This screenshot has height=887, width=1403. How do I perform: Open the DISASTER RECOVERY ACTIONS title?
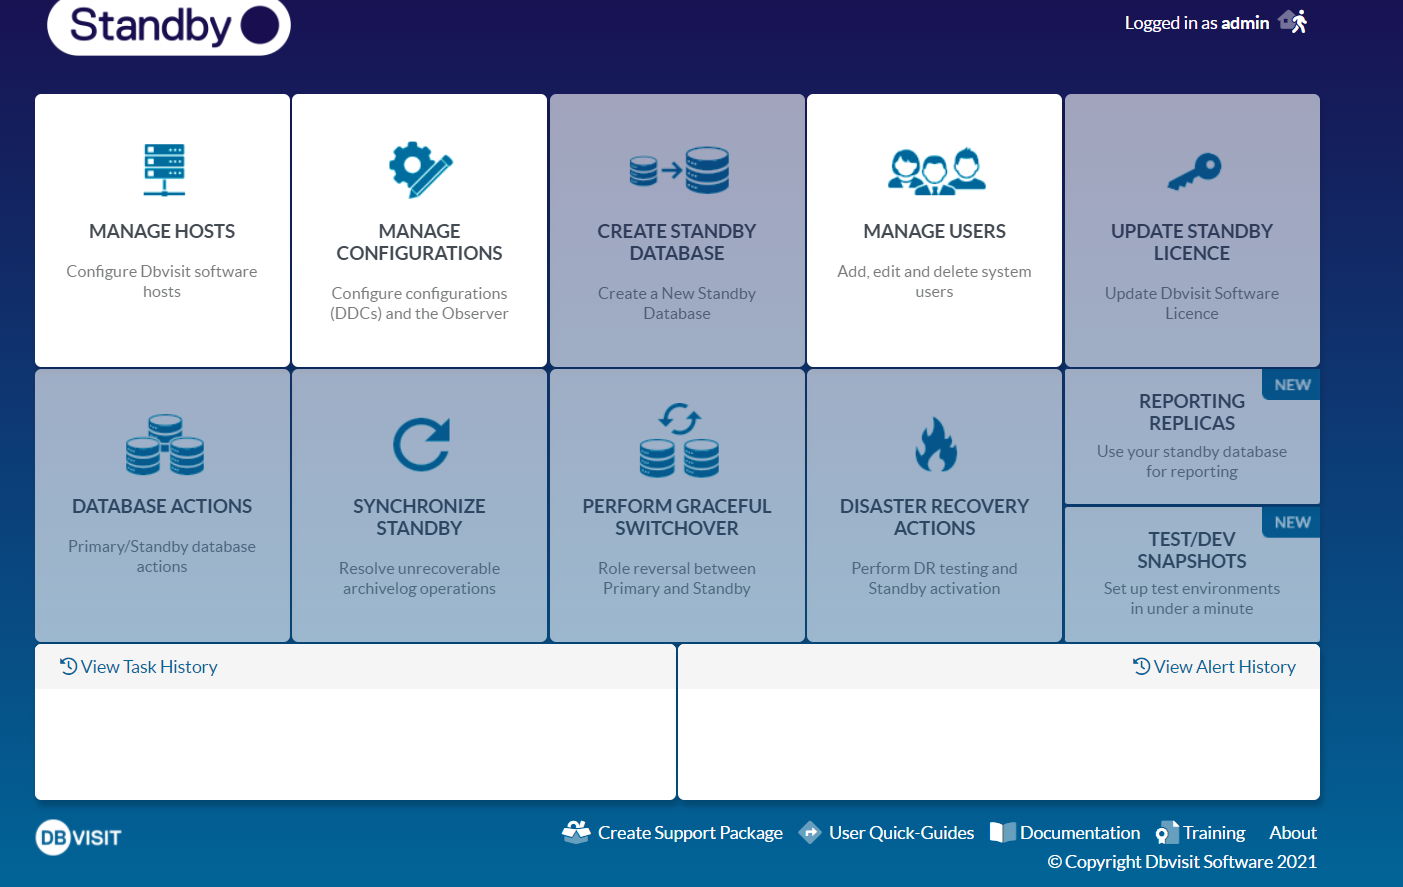click(934, 517)
